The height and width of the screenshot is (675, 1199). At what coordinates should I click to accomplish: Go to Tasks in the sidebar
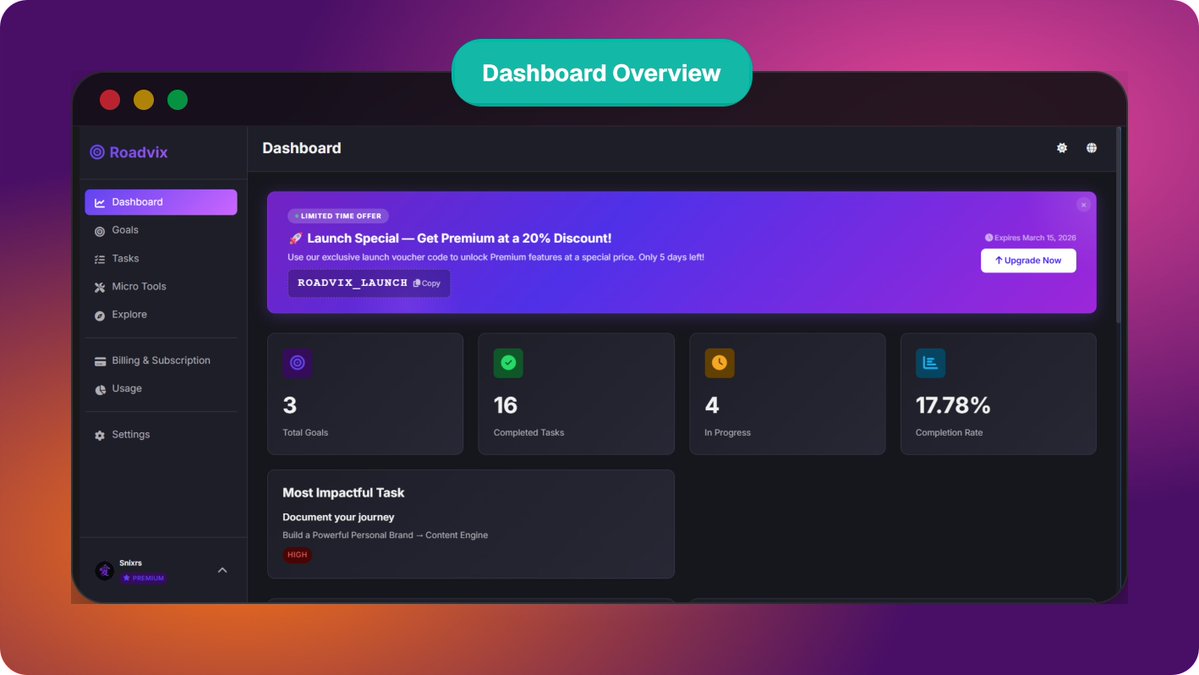tap(161, 258)
